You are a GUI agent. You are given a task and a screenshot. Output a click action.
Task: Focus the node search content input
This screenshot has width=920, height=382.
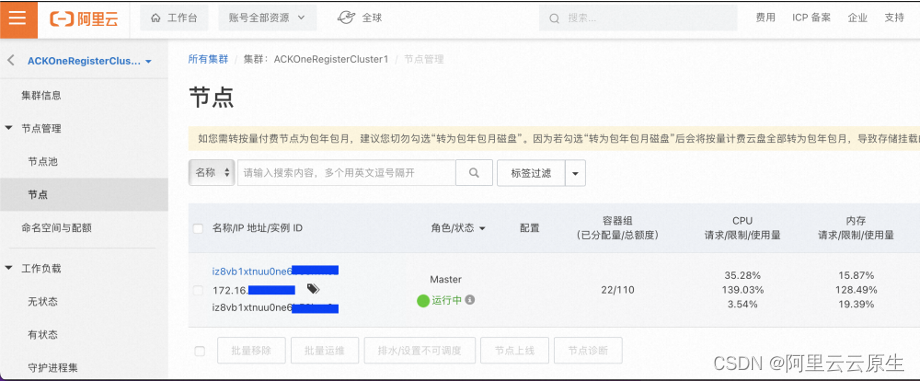346,173
